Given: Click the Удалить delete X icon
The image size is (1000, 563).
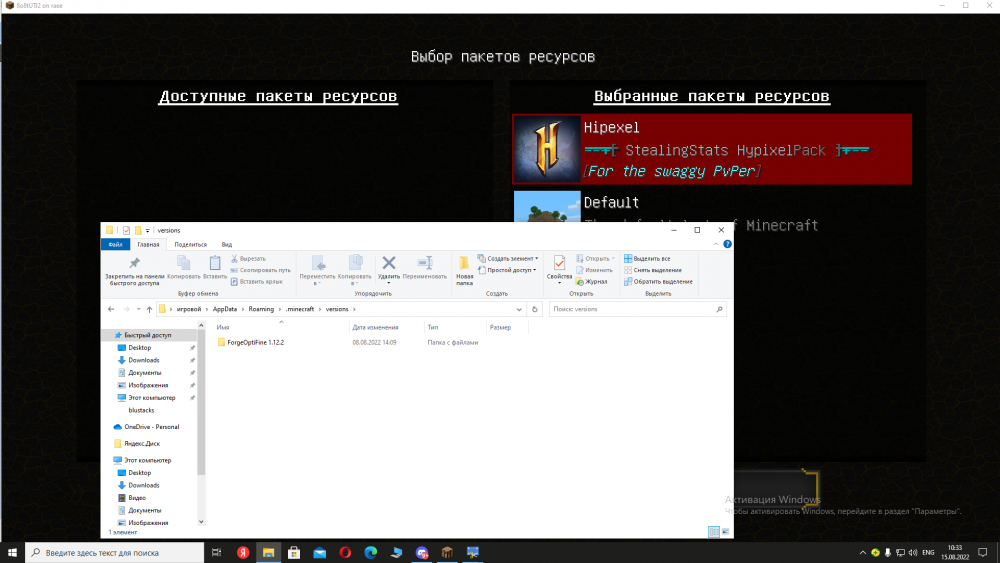Looking at the screenshot, I should [x=388, y=263].
